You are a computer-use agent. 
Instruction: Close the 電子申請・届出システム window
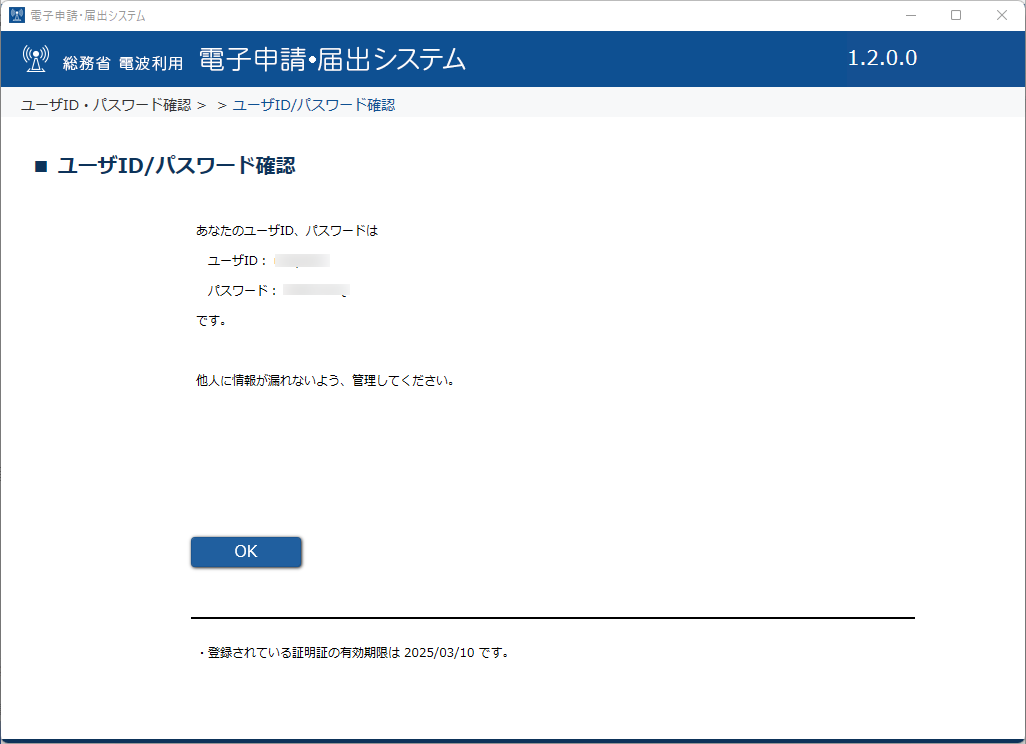tap(1002, 15)
